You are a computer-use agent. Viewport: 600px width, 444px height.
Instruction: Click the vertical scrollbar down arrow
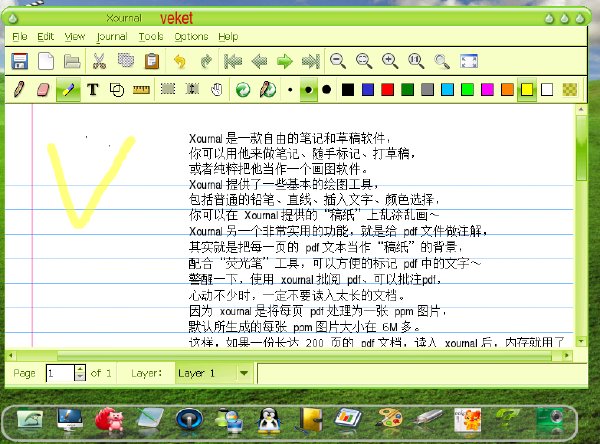coord(582,341)
